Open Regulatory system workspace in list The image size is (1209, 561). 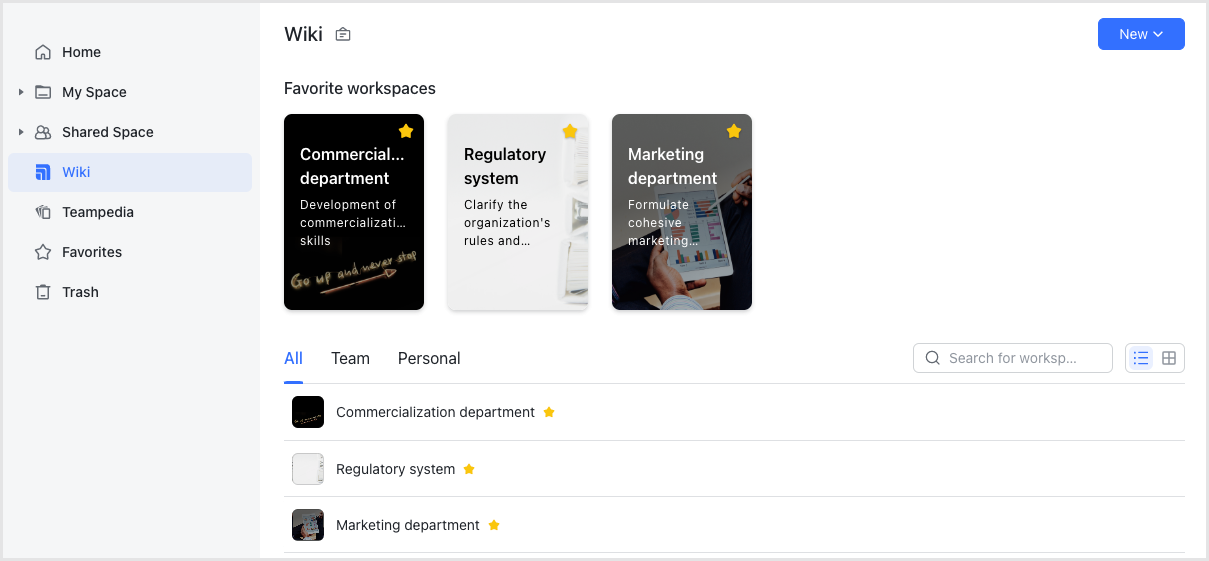click(x=395, y=469)
